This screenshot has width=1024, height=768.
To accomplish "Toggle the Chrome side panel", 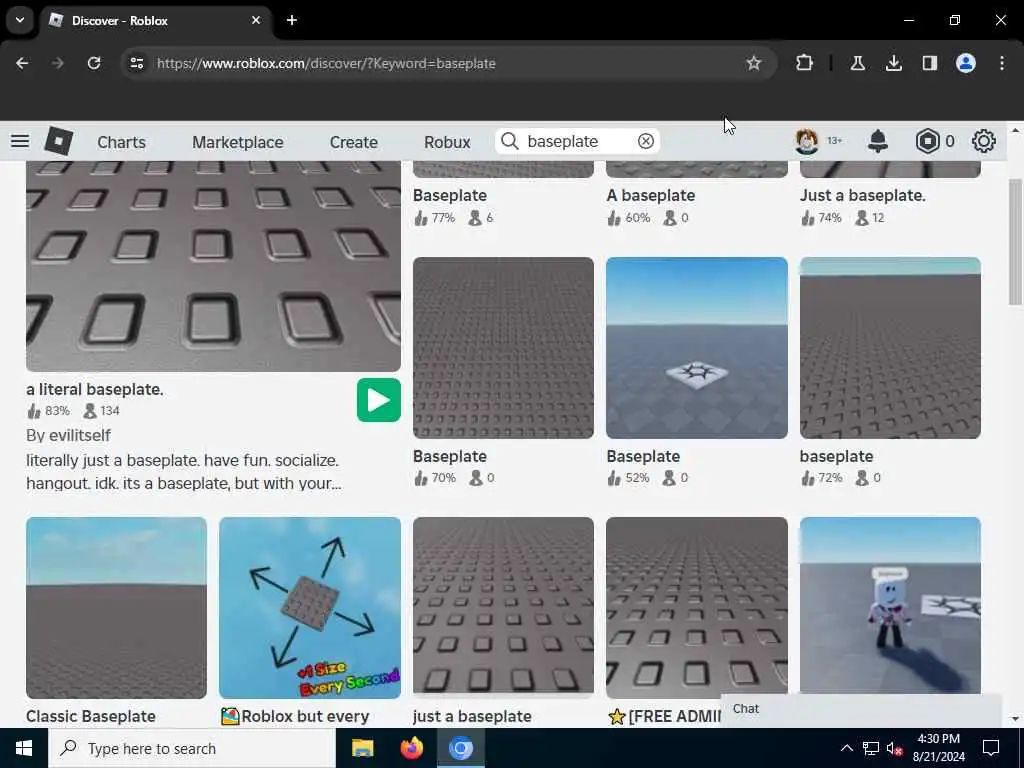I will (x=929, y=63).
